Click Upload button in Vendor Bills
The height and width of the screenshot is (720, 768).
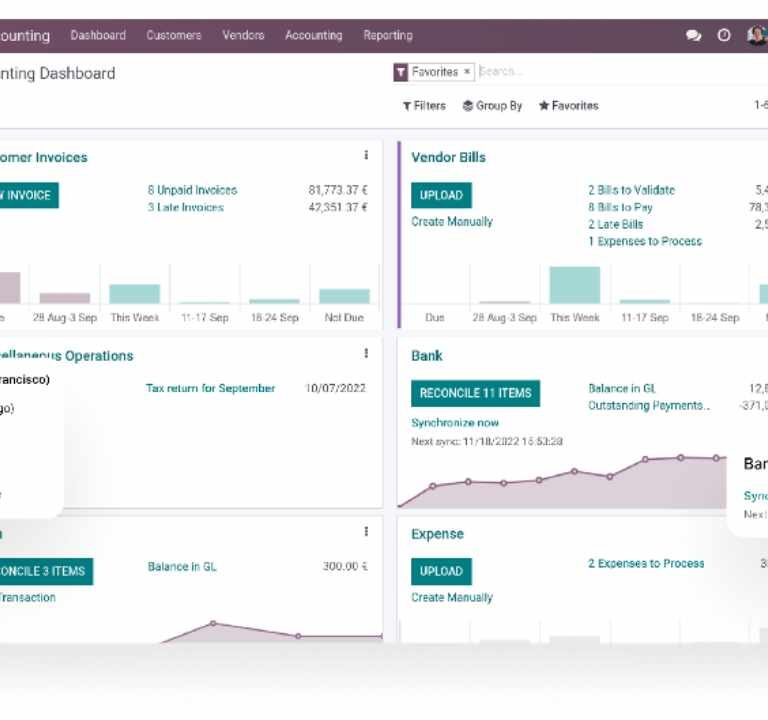click(441, 195)
